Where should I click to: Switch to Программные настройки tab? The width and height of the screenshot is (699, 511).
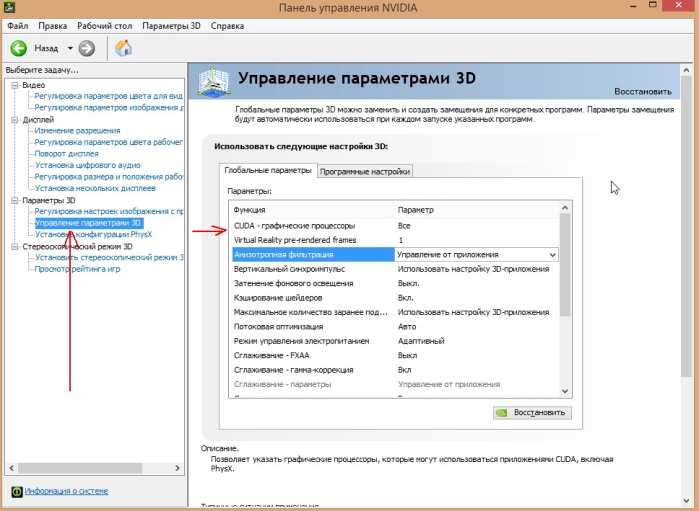point(365,171)
